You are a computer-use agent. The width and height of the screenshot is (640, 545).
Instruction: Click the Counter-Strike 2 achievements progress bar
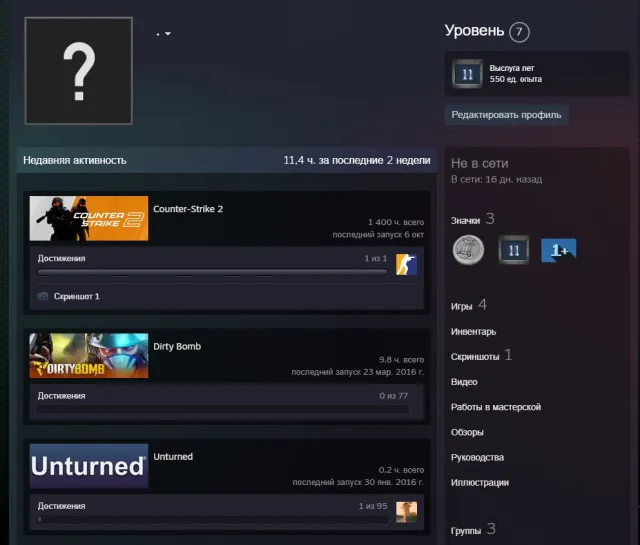point(212,272)
